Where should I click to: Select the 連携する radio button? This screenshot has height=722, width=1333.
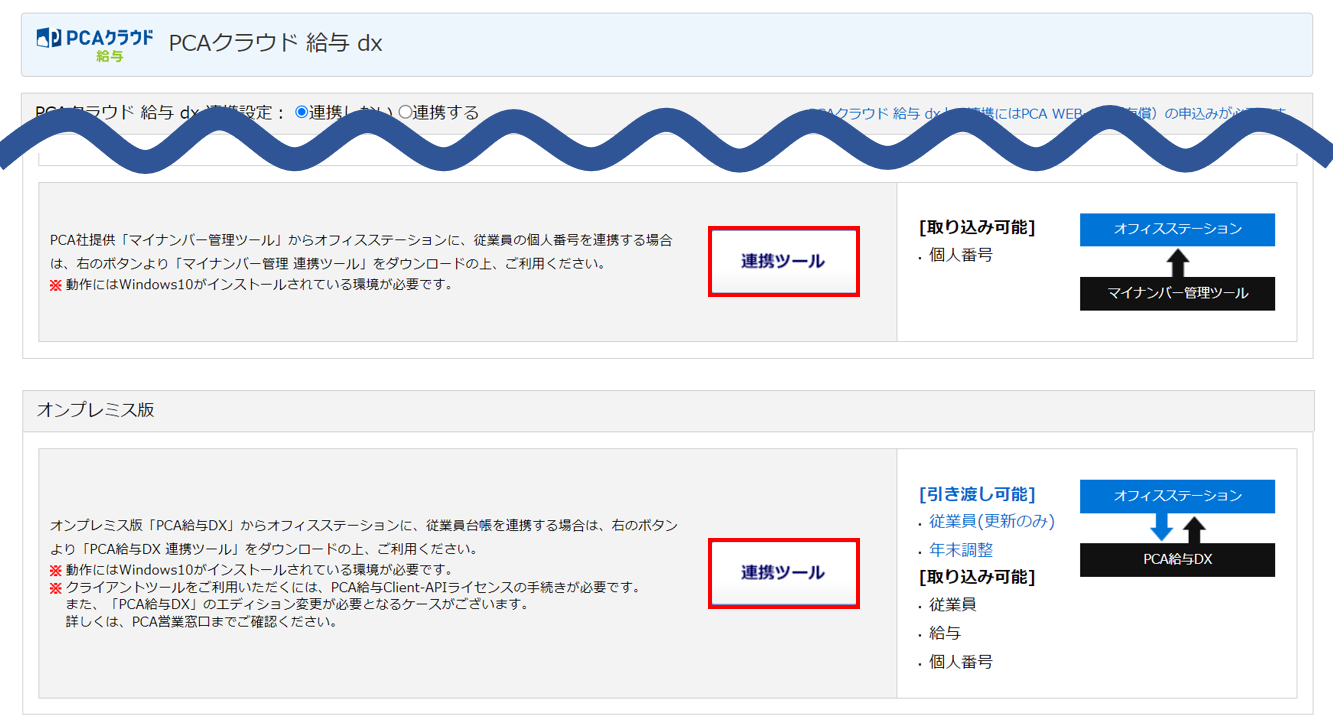click(x=405, y=112)
